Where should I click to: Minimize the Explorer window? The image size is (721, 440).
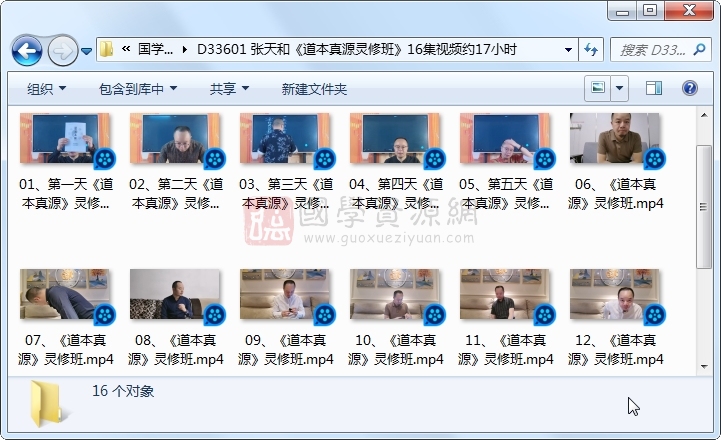pyautogui.click(x=622, y=11)
